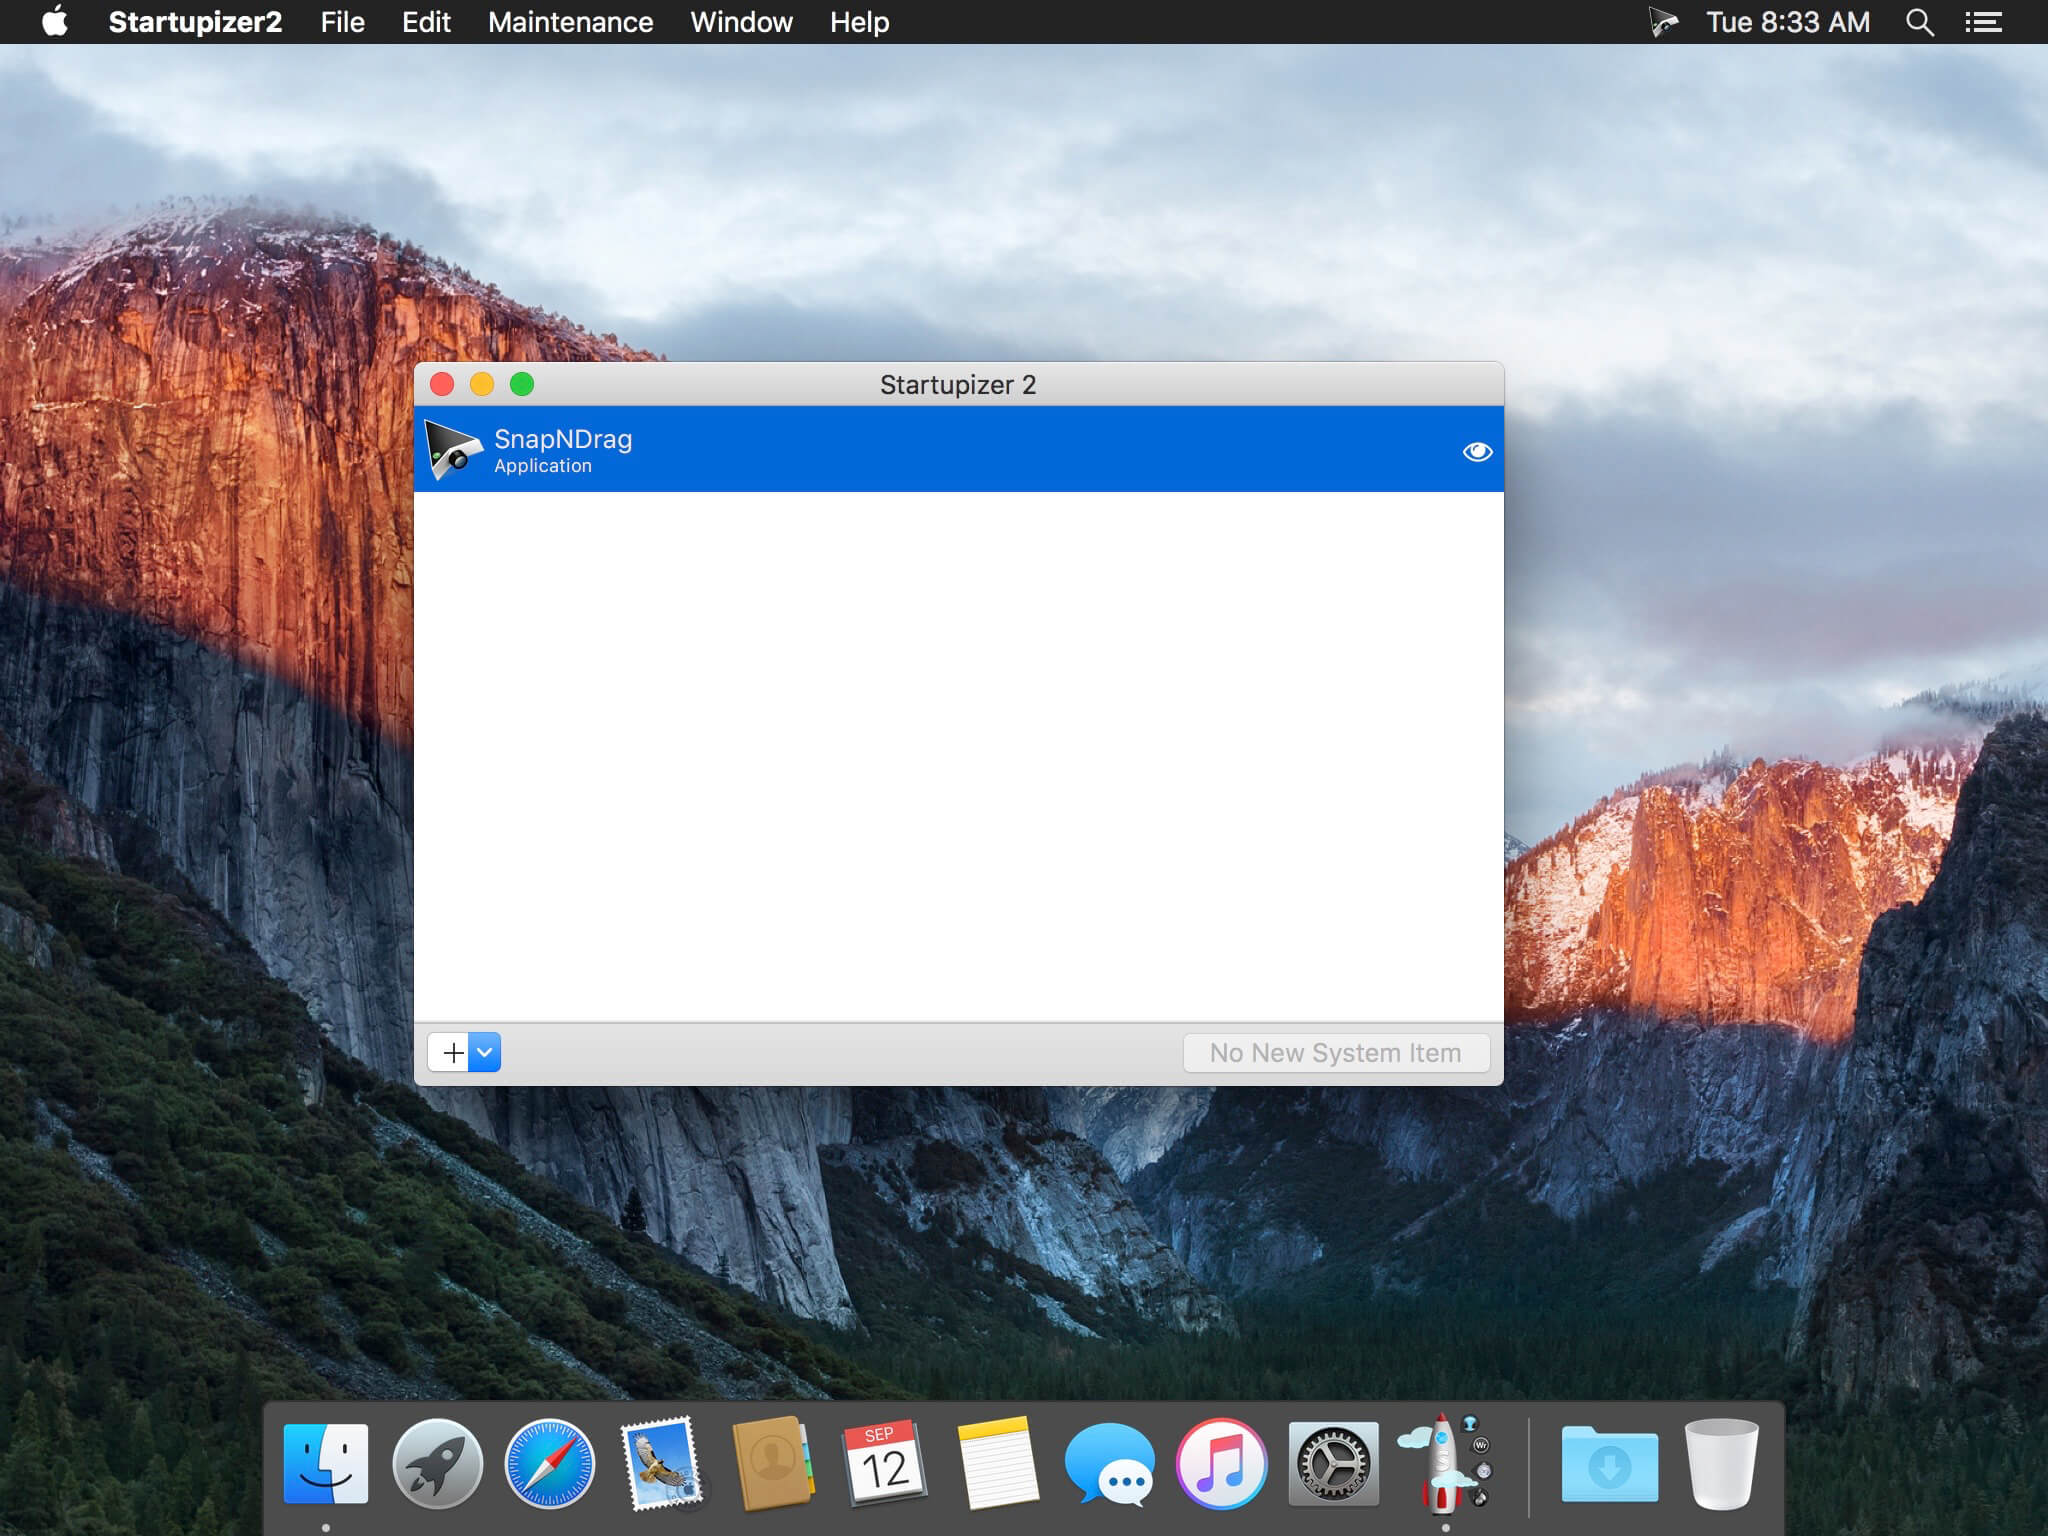This screenshot has width=2048, height=1536.
Task: Click the SnapNDrag menu bar status icon
Action: coord(1663,22)
